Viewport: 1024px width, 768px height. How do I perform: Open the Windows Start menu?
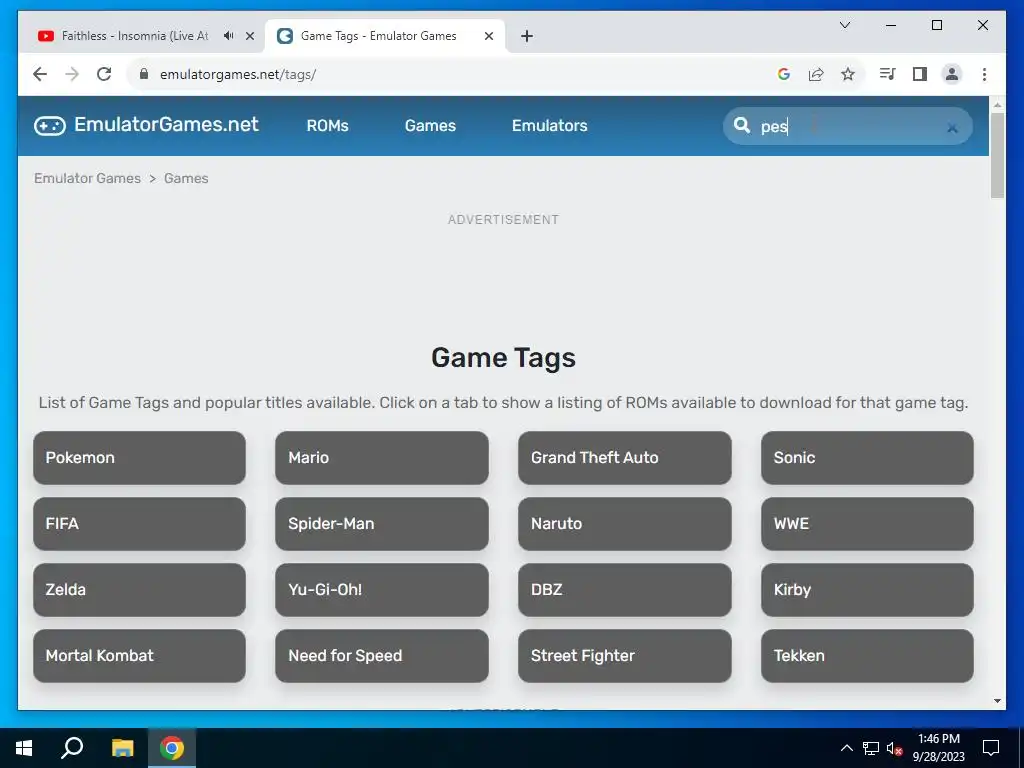tap(24, 748)
